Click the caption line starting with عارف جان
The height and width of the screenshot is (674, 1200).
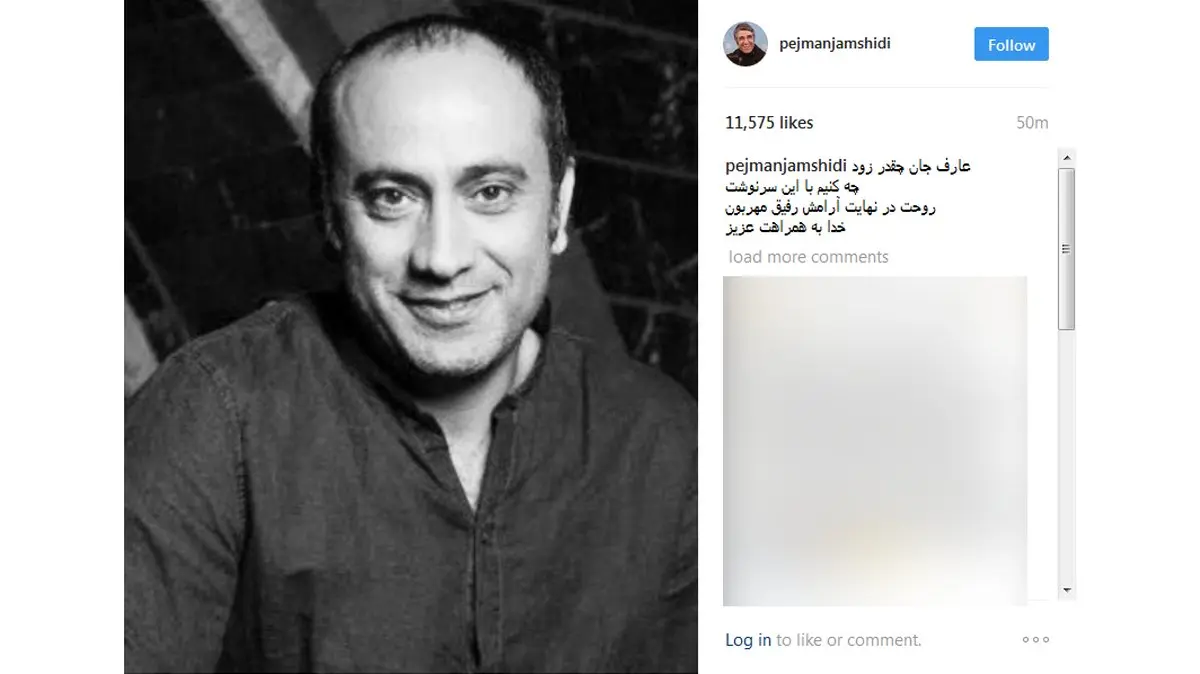[x=910, y=167]
